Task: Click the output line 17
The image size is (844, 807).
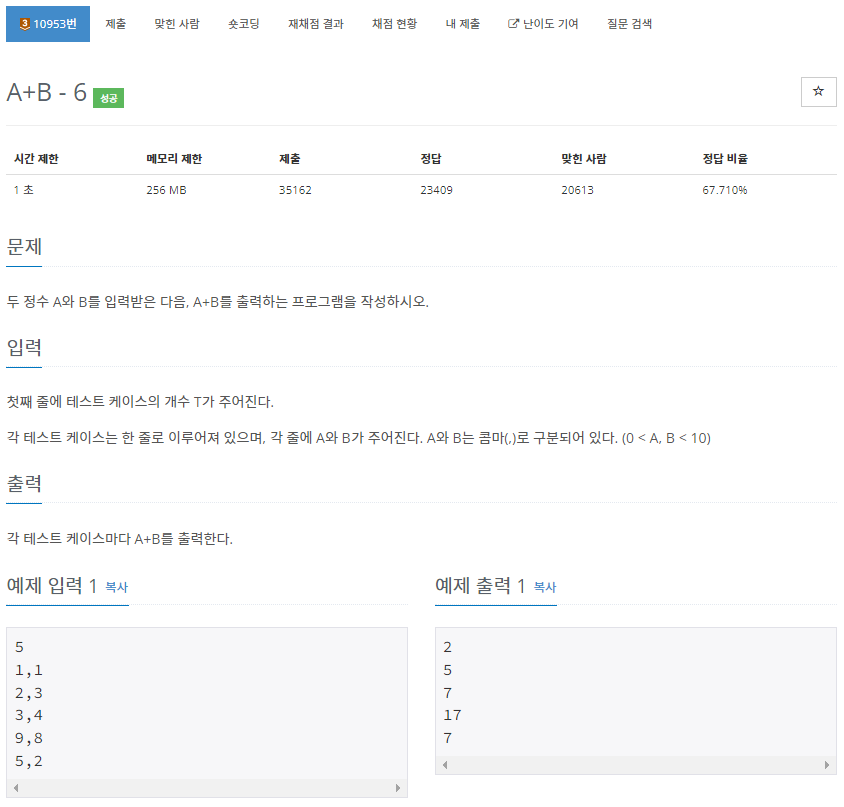Action: (452, 715)
